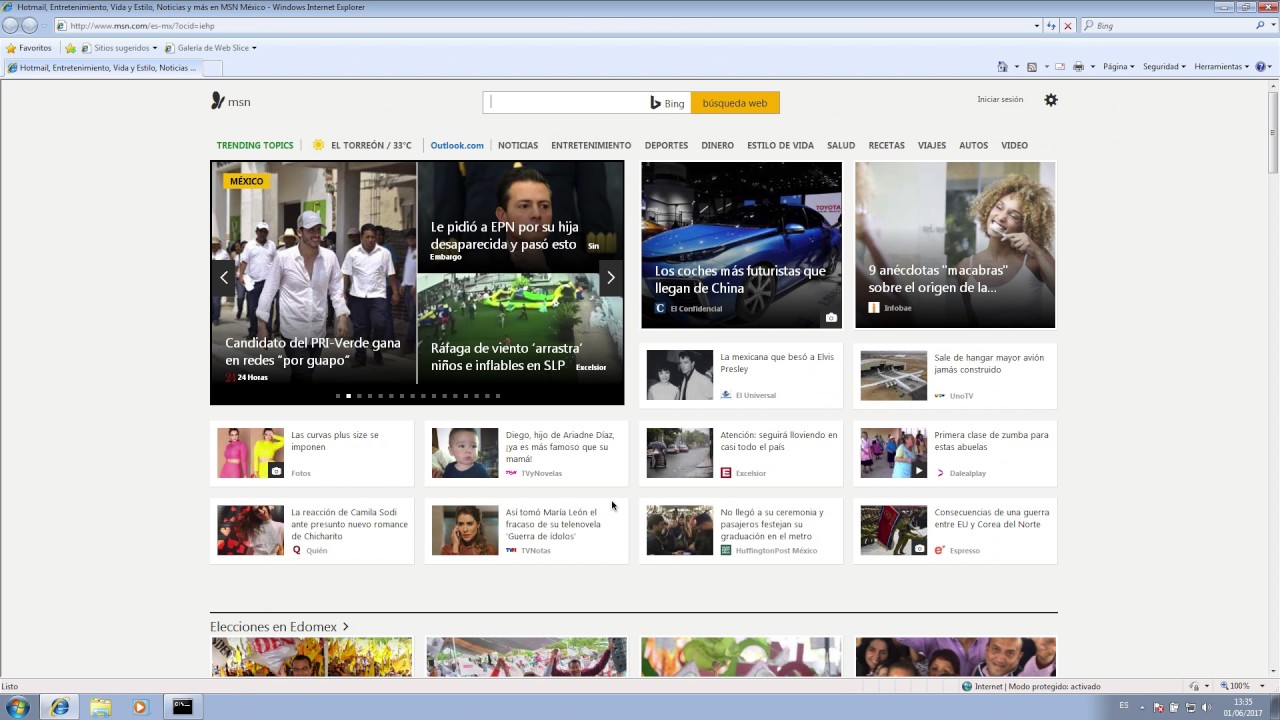This screenshot has height=720, width=1280.
Task: Open Toyota futuristic cars article thumbnail
Action: pyautogui.click(x=741, y=244)
